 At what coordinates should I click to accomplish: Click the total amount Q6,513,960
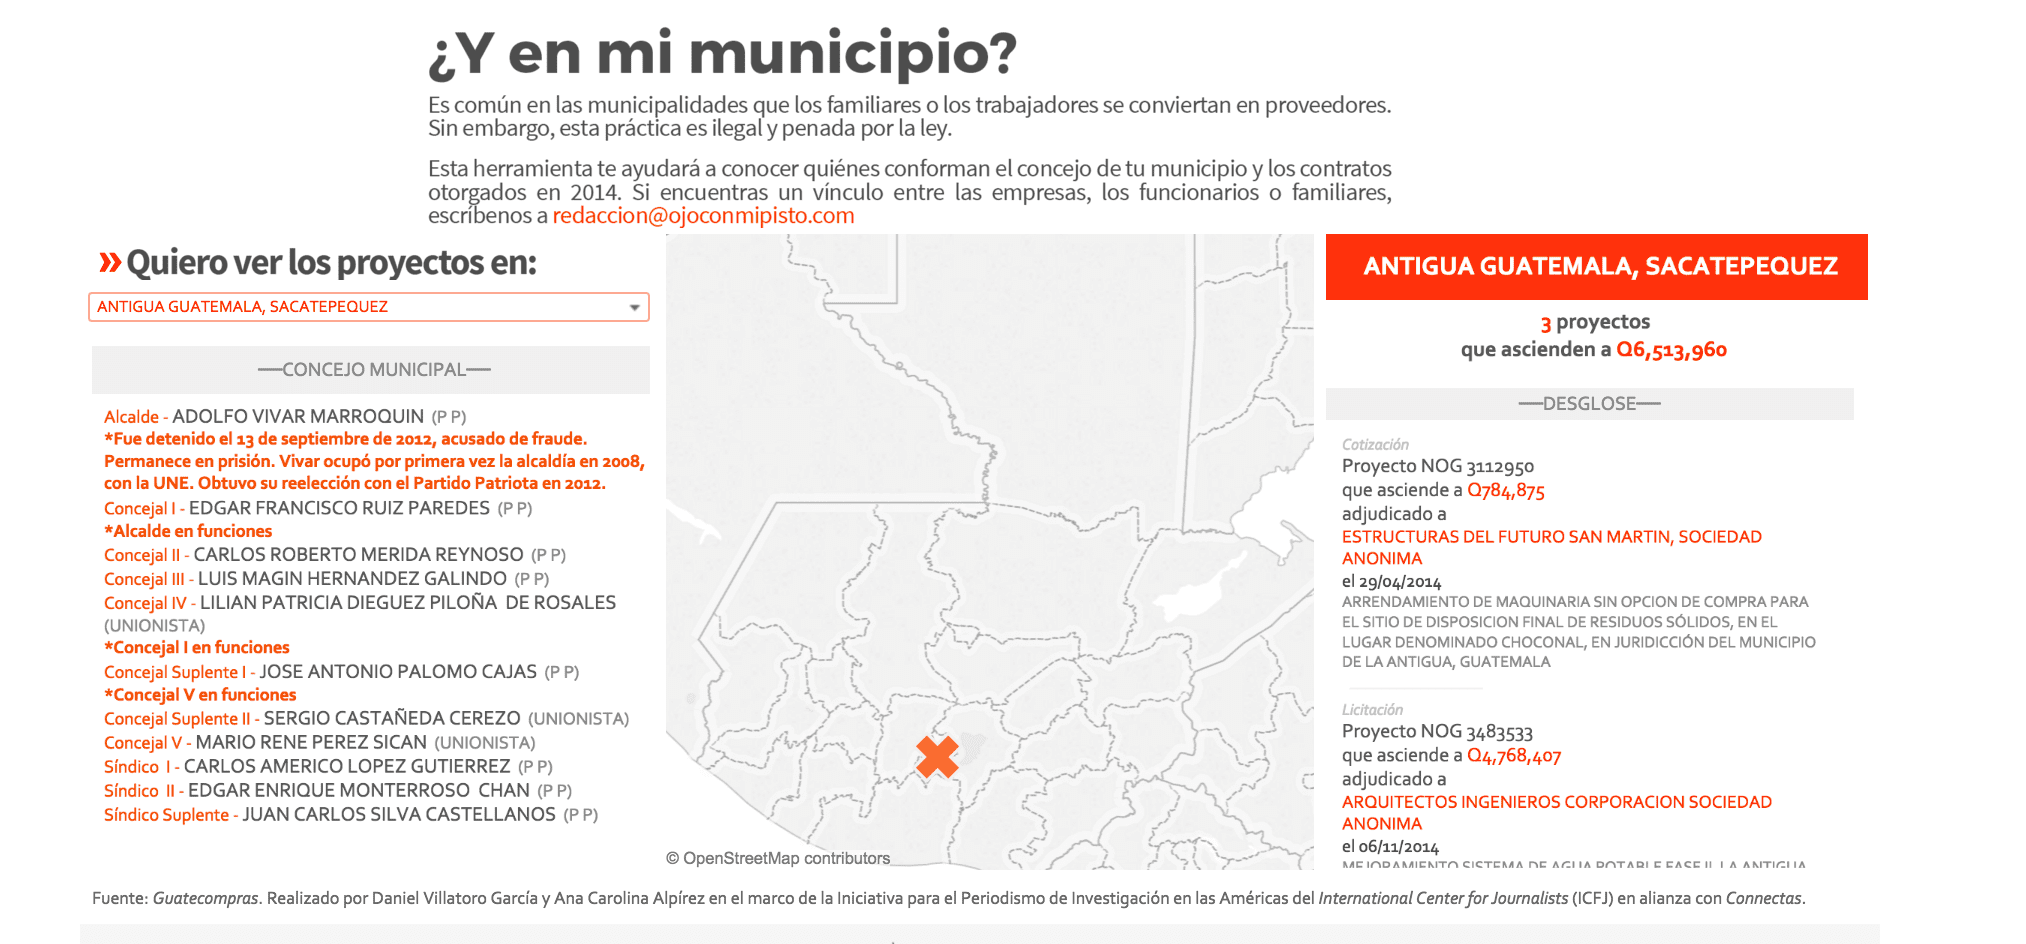1671,350
